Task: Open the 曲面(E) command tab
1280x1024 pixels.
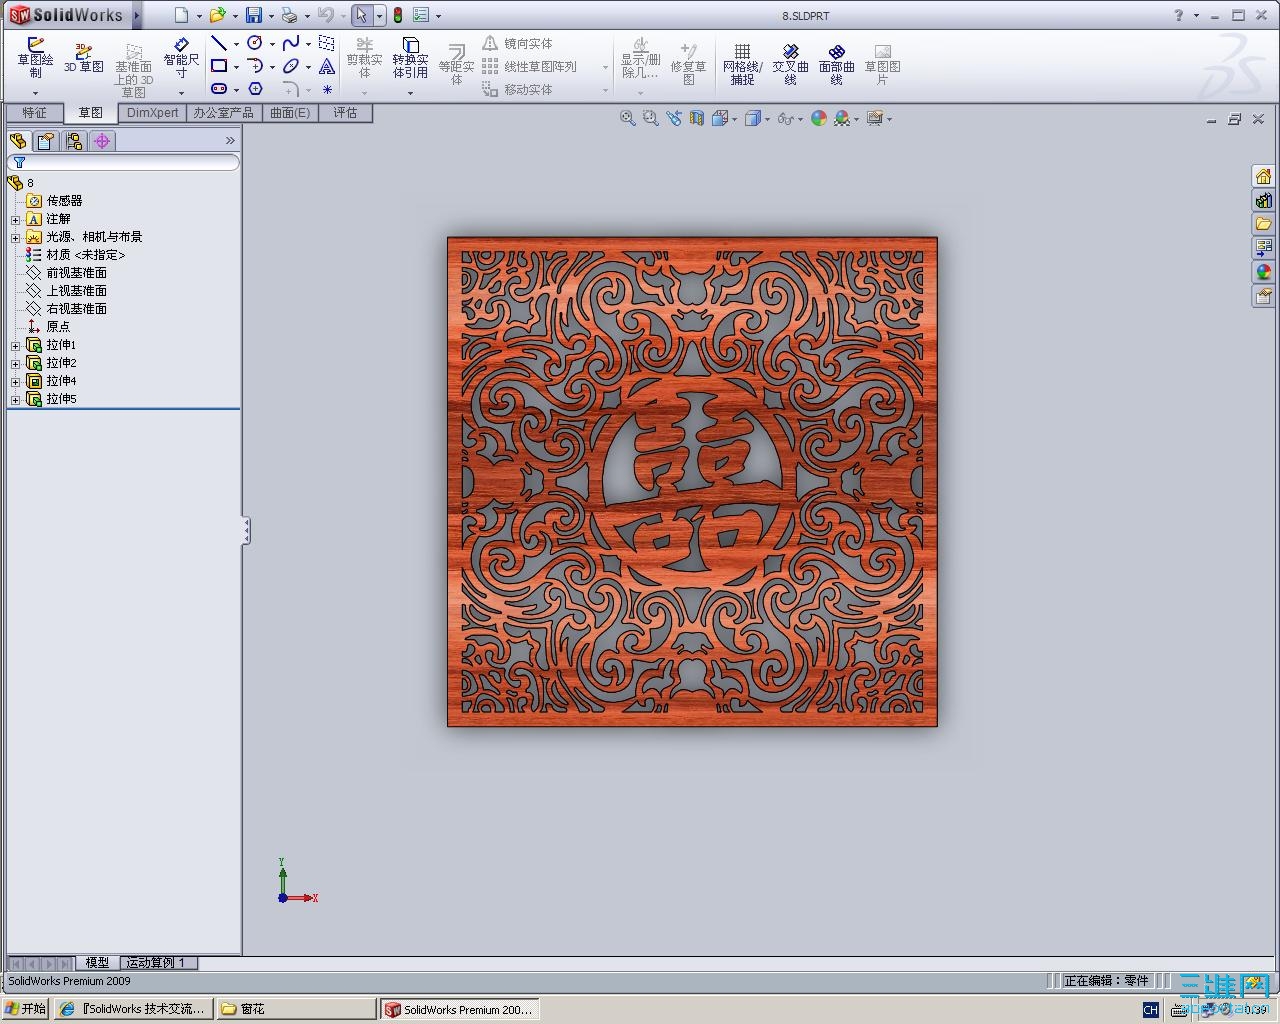Action: click(290, 113)
